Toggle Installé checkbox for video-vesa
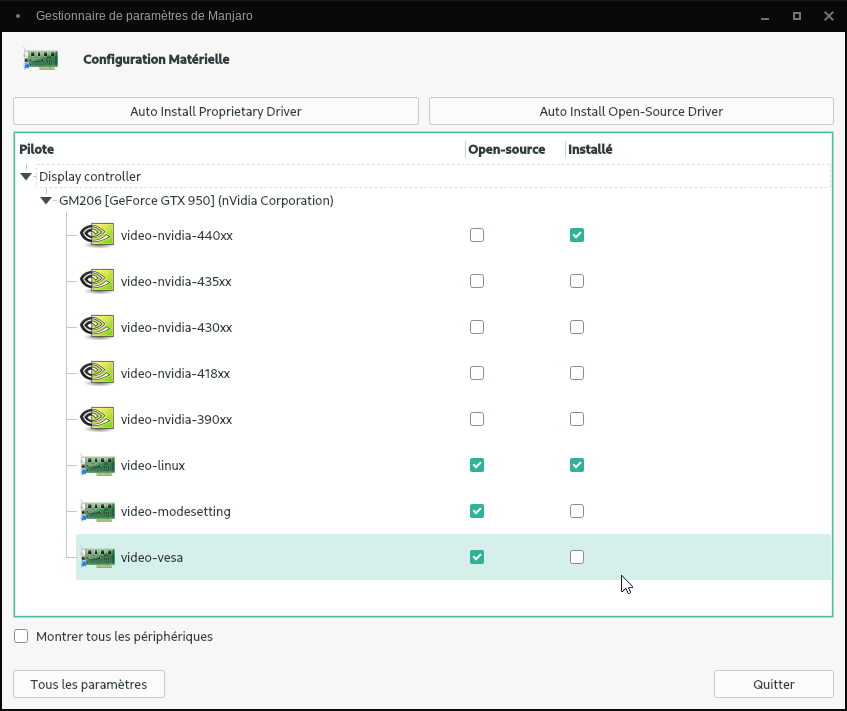 577,557
